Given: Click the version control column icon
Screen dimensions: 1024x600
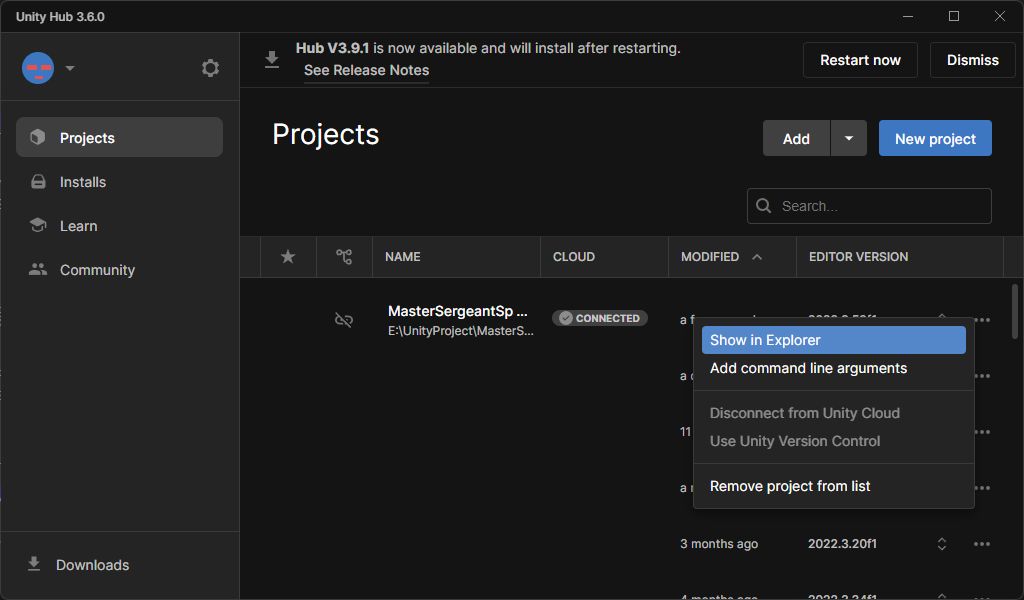Looking at the screenshot, I should click(344, 257).
